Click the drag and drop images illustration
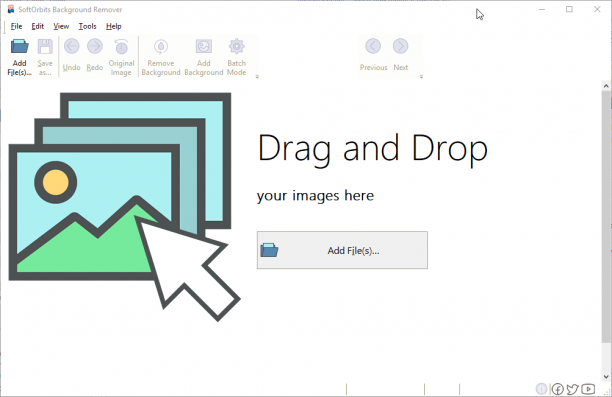The height and width of the screenshot is (397, 612). [124, 207]
